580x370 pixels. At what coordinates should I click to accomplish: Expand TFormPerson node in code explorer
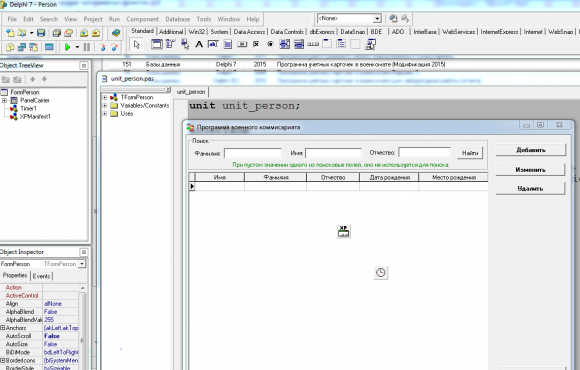[x=105, y=97]
